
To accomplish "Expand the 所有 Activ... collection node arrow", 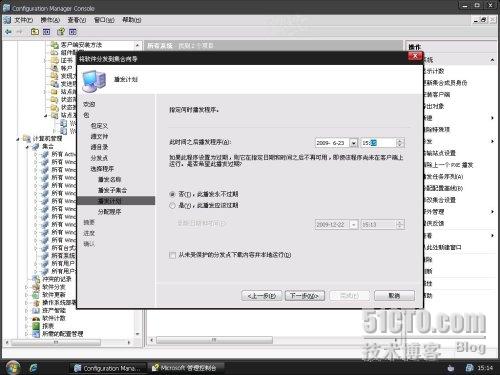I will coord(36,154).
